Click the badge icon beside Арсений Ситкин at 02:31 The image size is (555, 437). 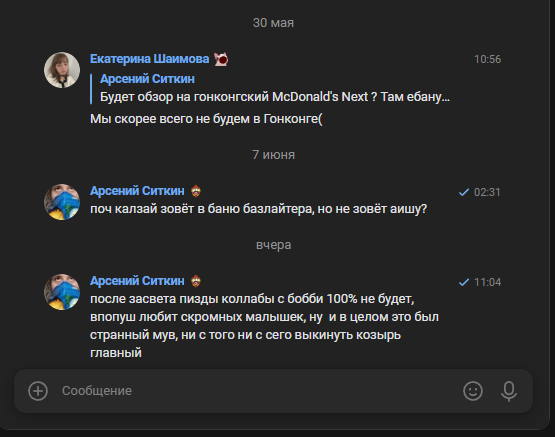tap(196, 191)
